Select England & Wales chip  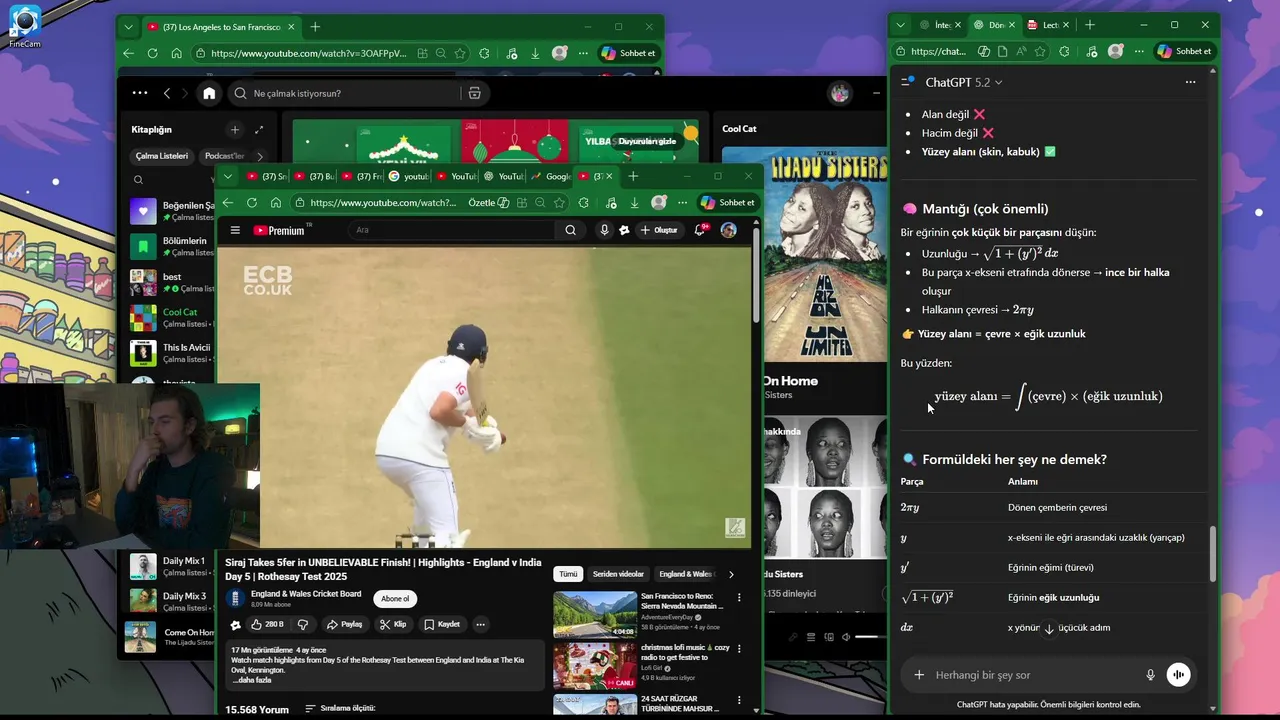click(685, 574)
